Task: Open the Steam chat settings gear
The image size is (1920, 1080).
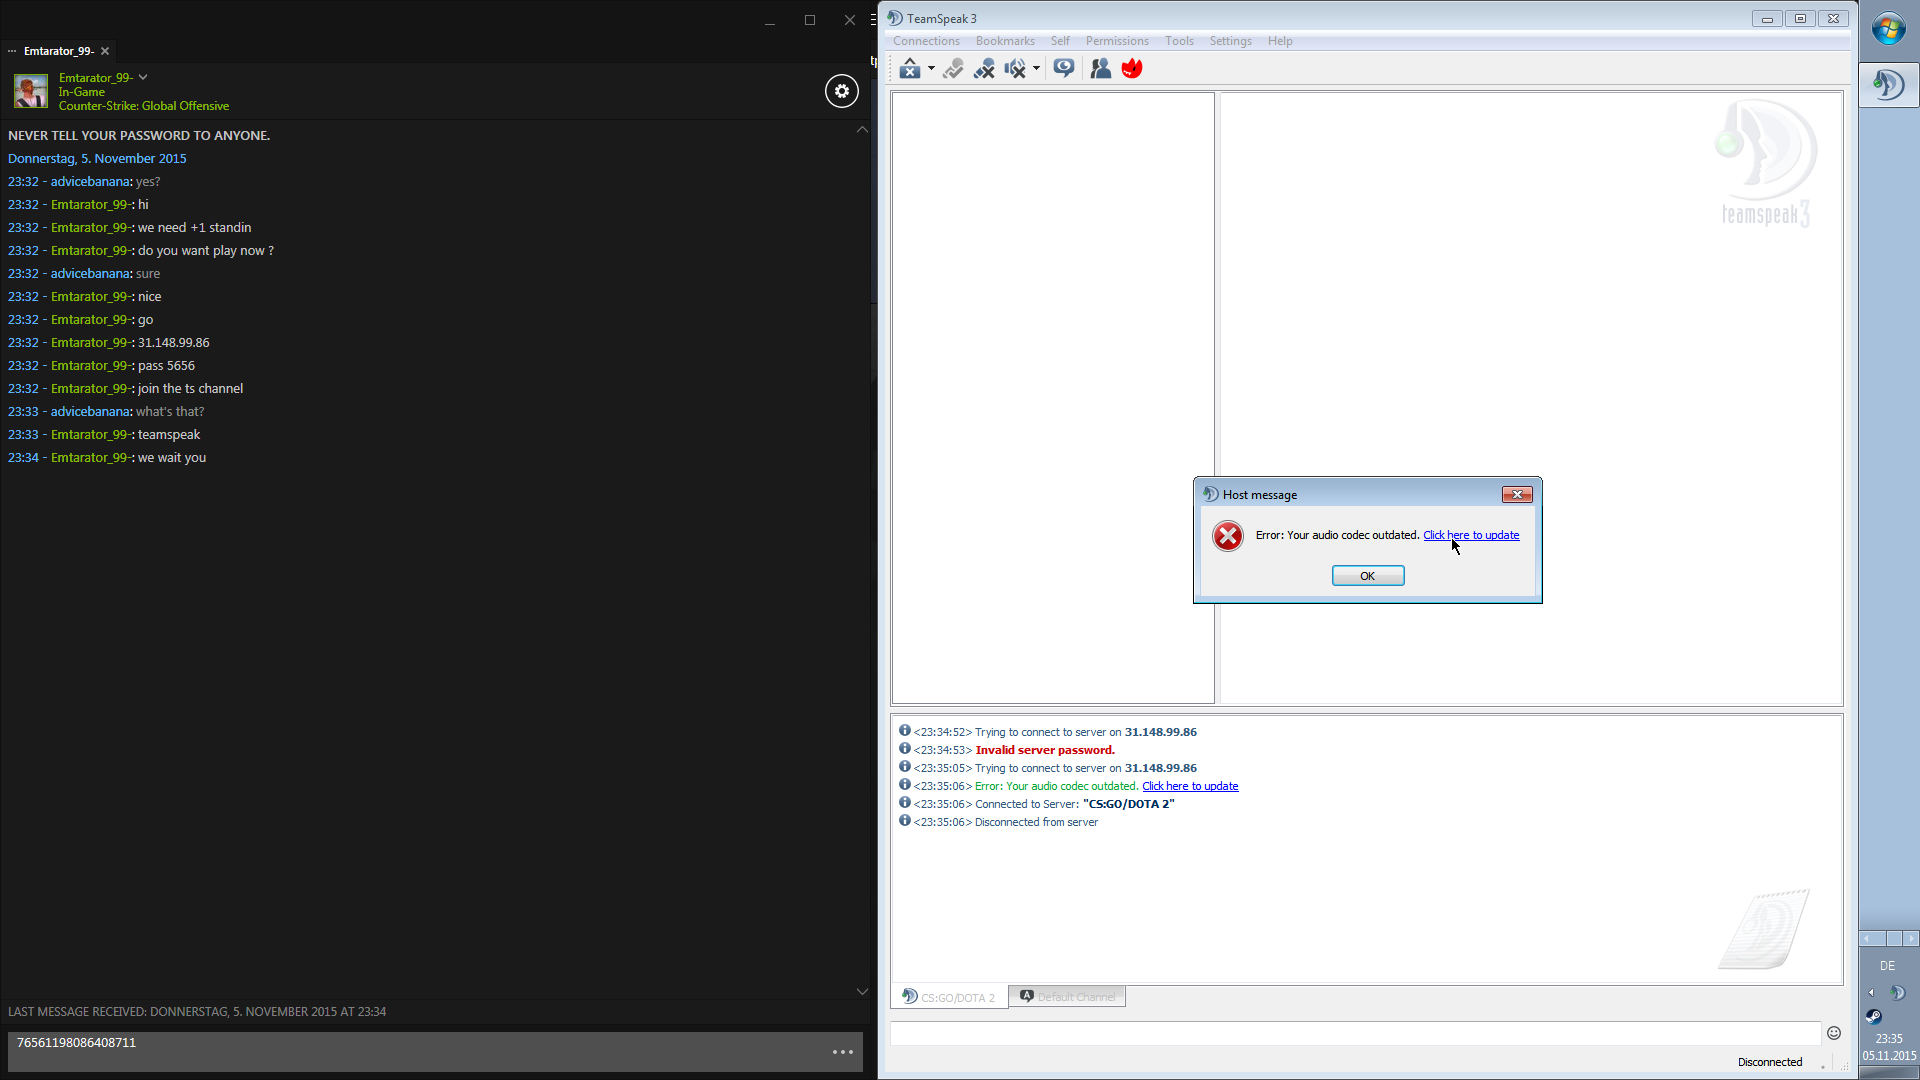Action: tap(841, 91)
